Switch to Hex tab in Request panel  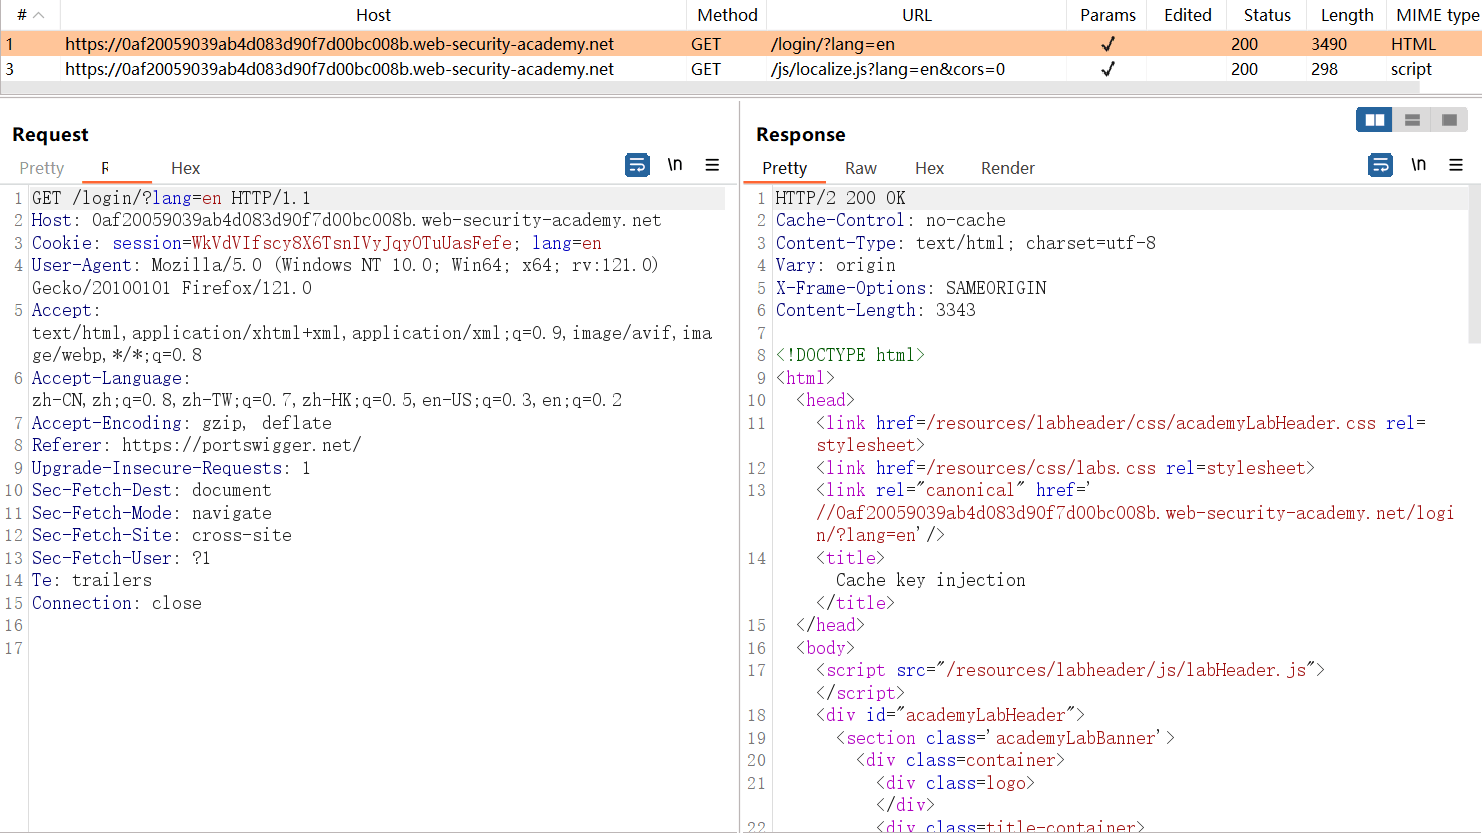(185, 168)
